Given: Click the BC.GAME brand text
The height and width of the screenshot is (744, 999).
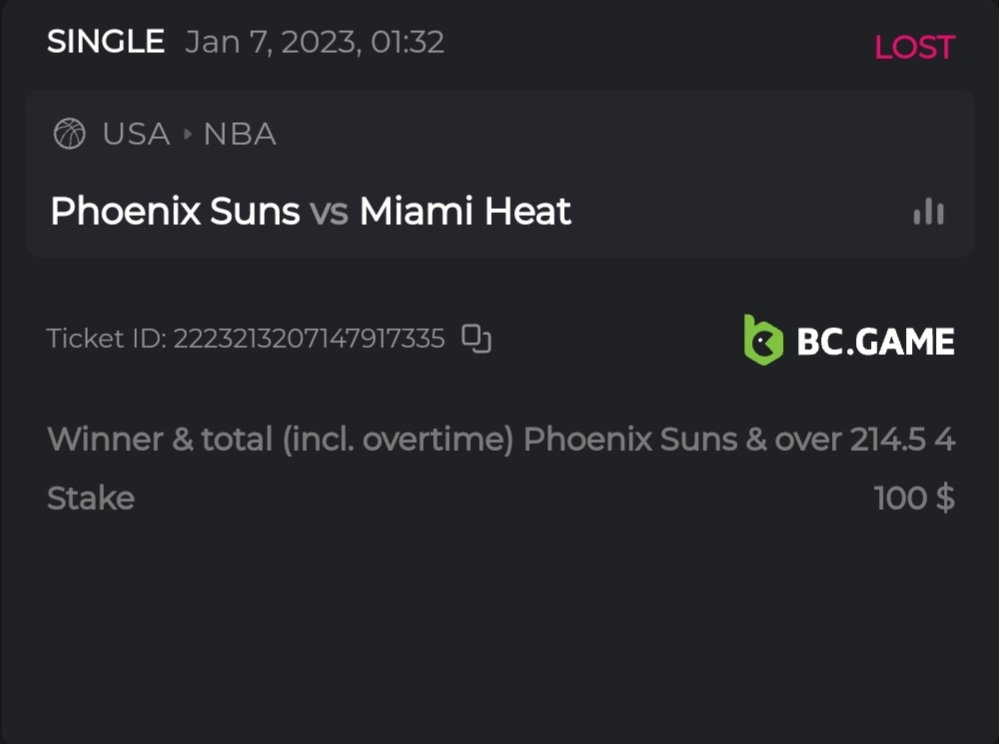Looking at the screenshot, I should pos(875,342).
